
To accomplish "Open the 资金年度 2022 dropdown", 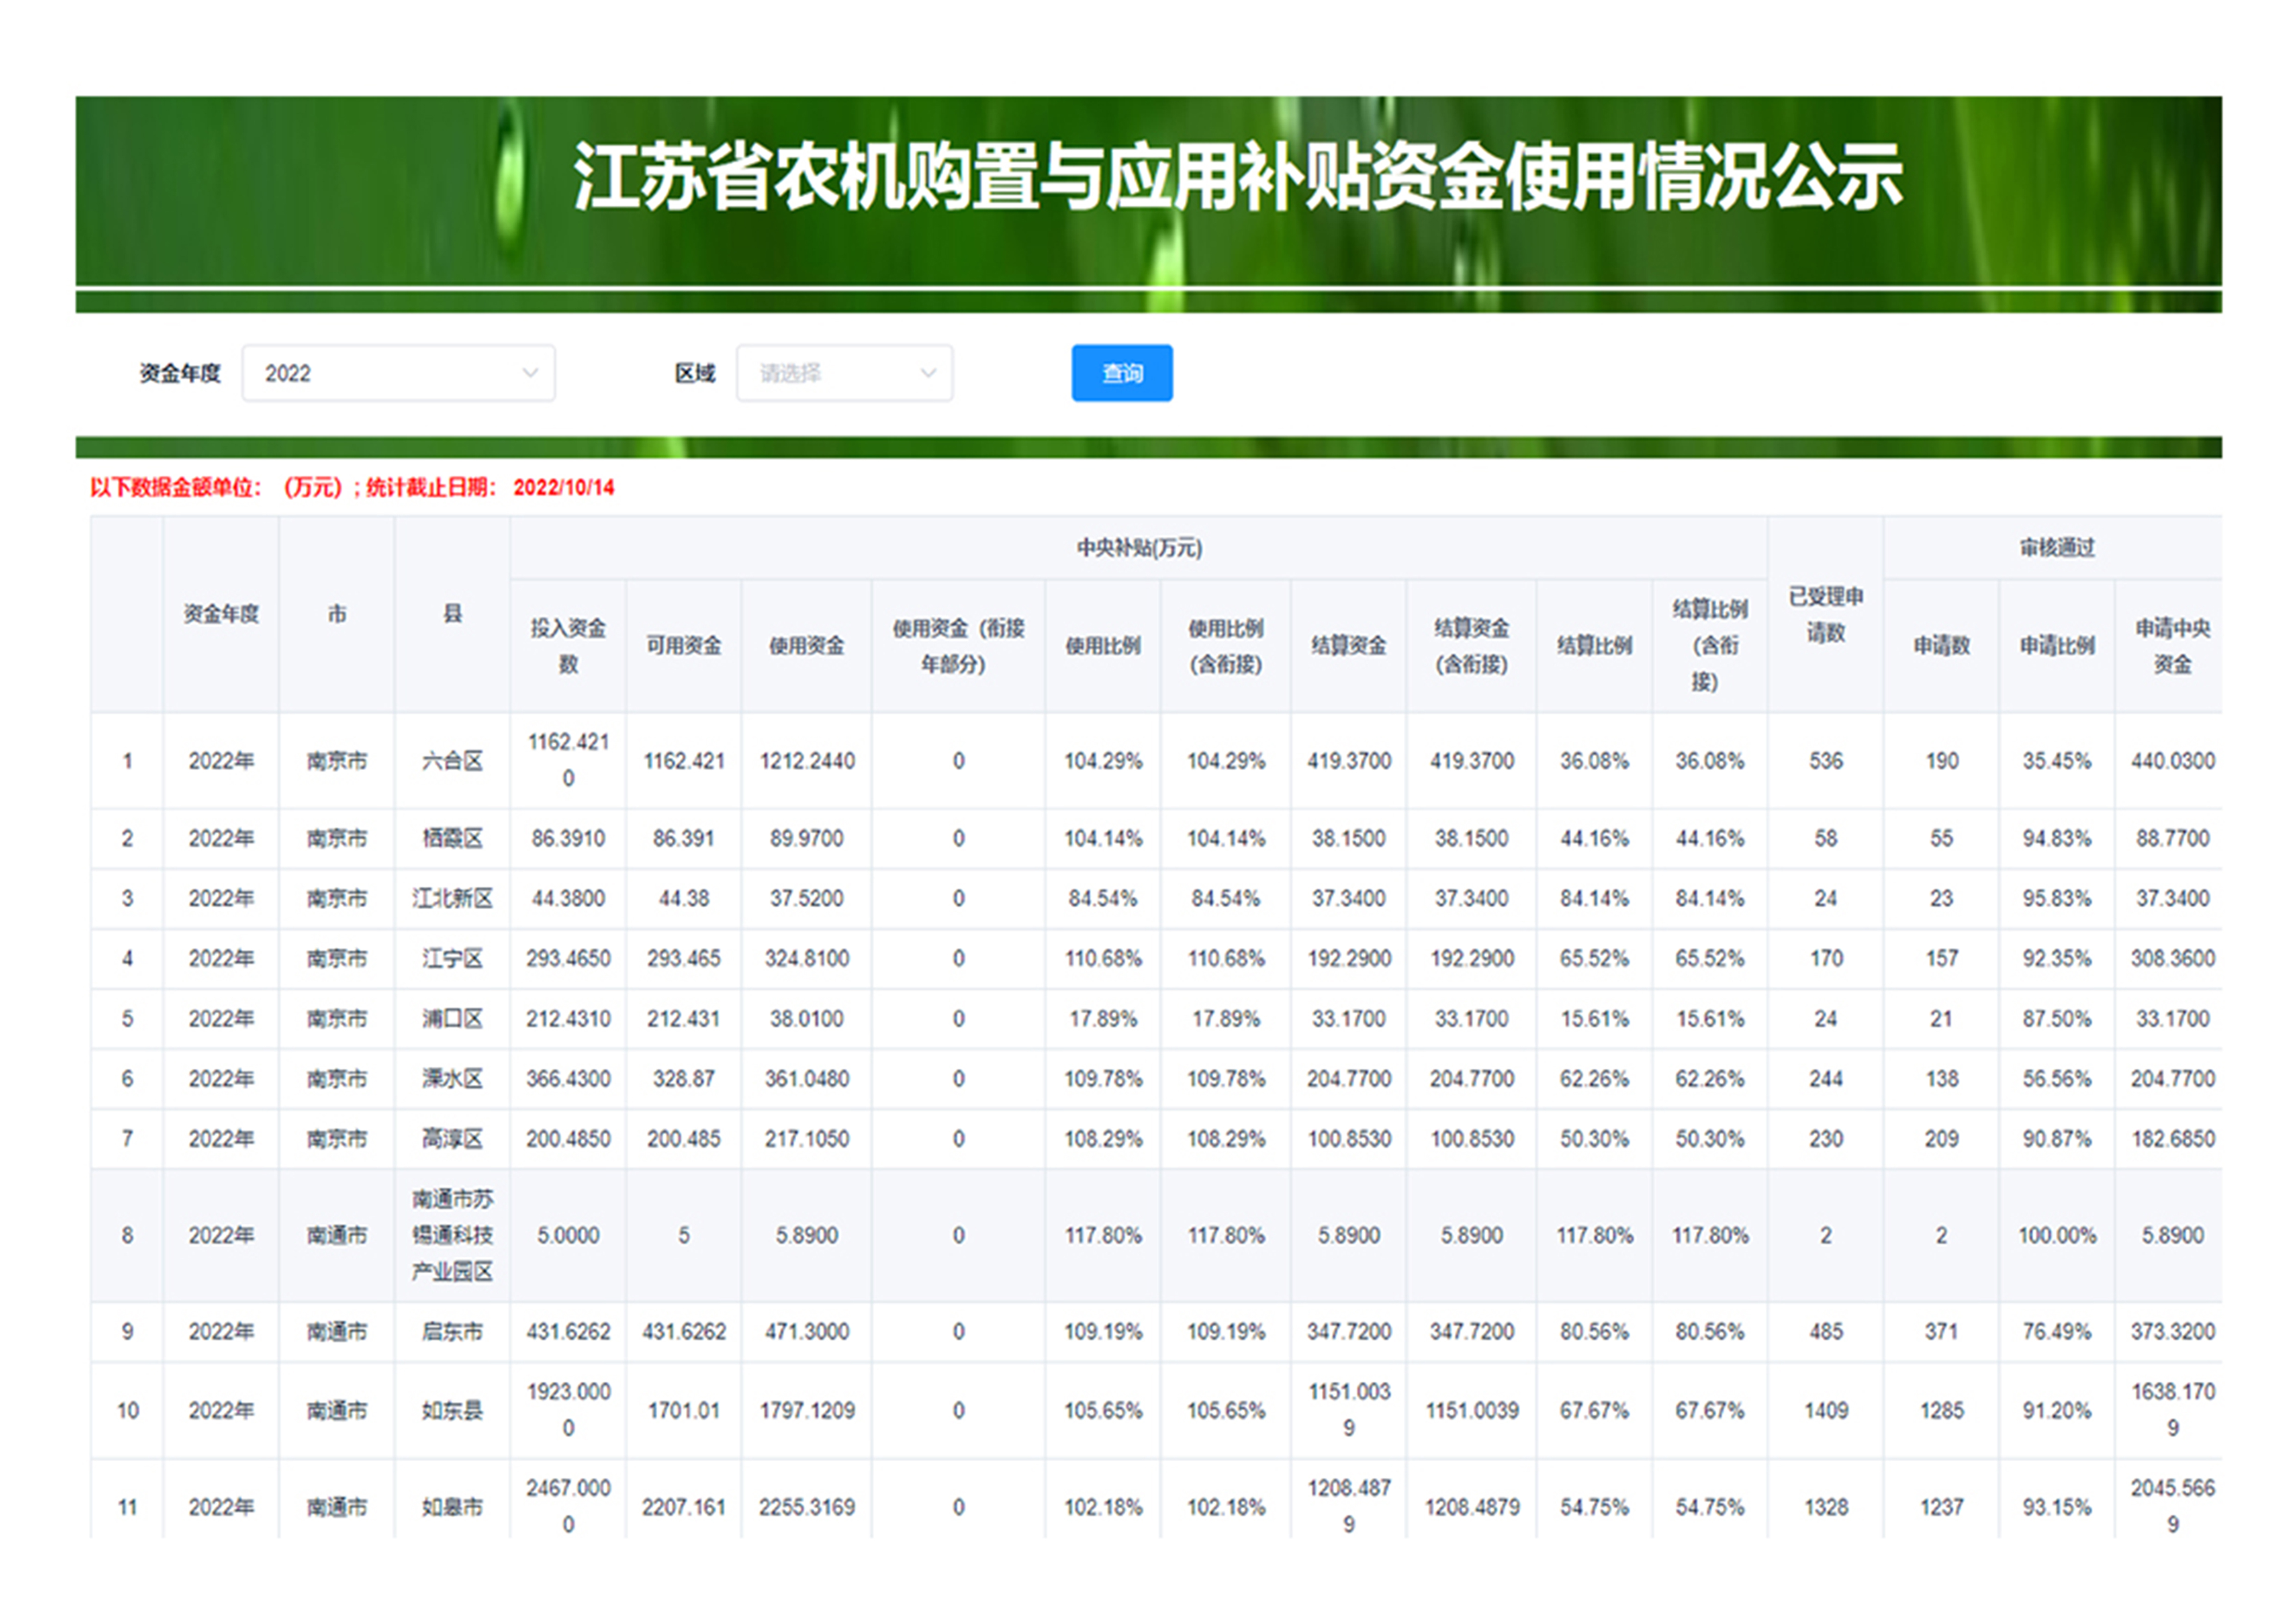I will (397, 373).
